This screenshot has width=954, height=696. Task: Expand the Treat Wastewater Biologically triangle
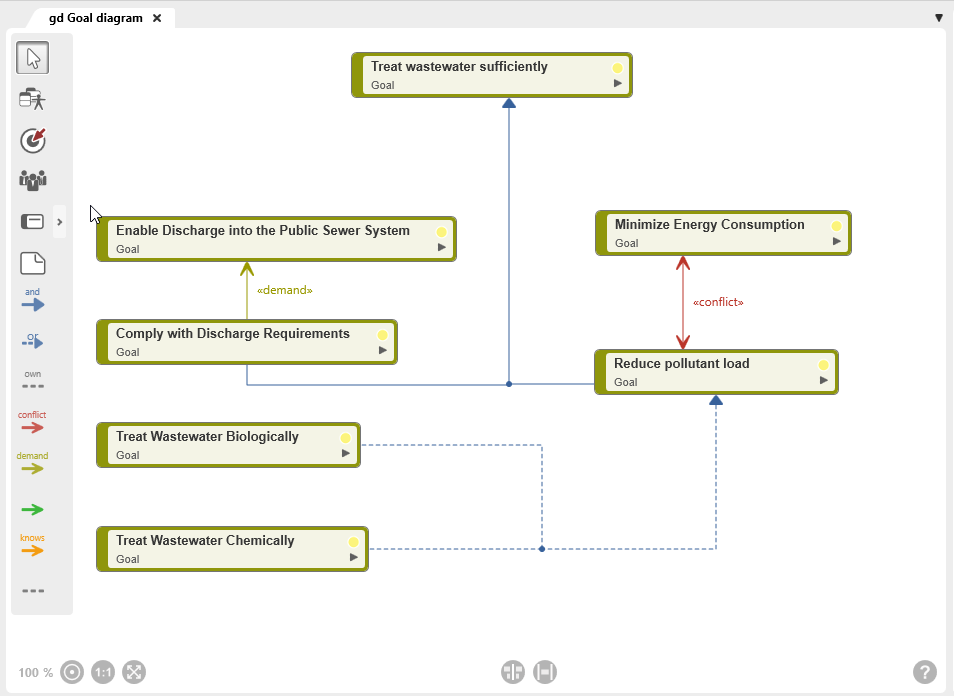(x=346, y=453)
